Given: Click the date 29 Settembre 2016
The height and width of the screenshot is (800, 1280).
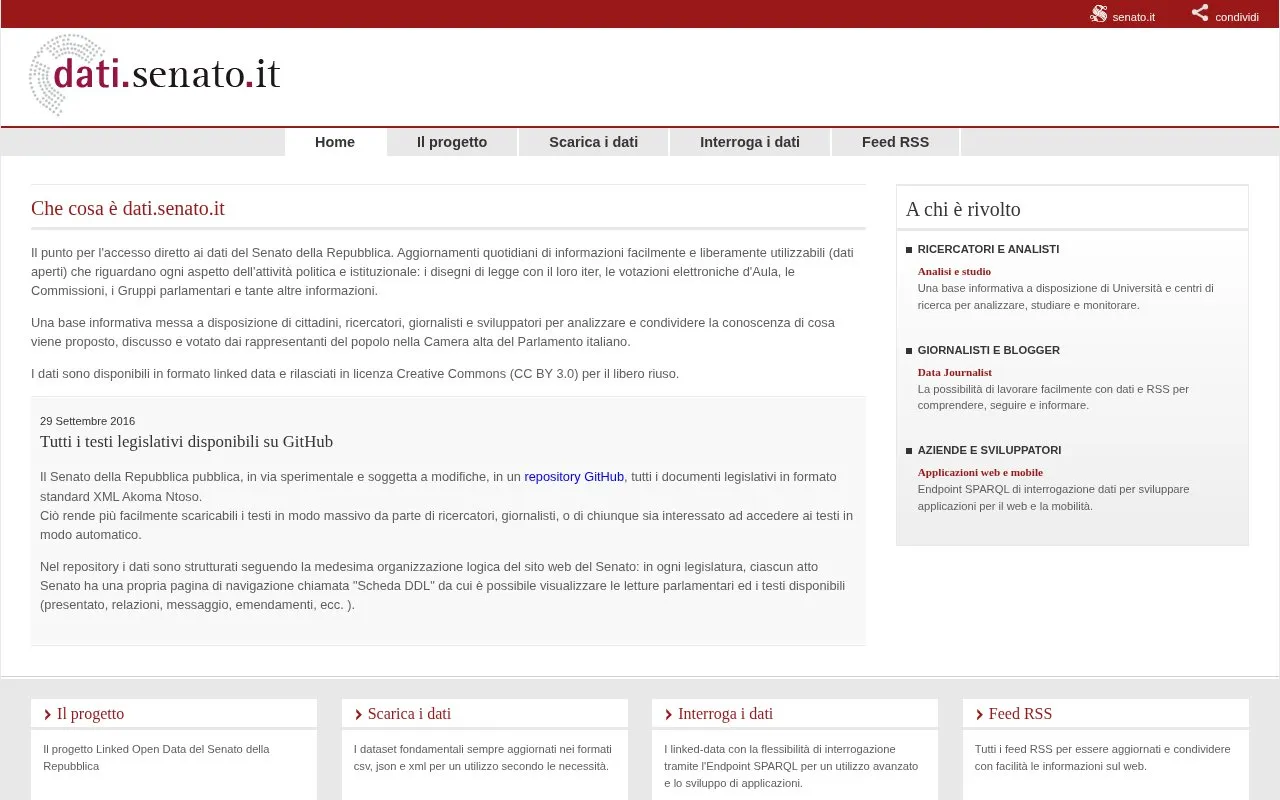Looking at the screenshot, I should 87,421.
